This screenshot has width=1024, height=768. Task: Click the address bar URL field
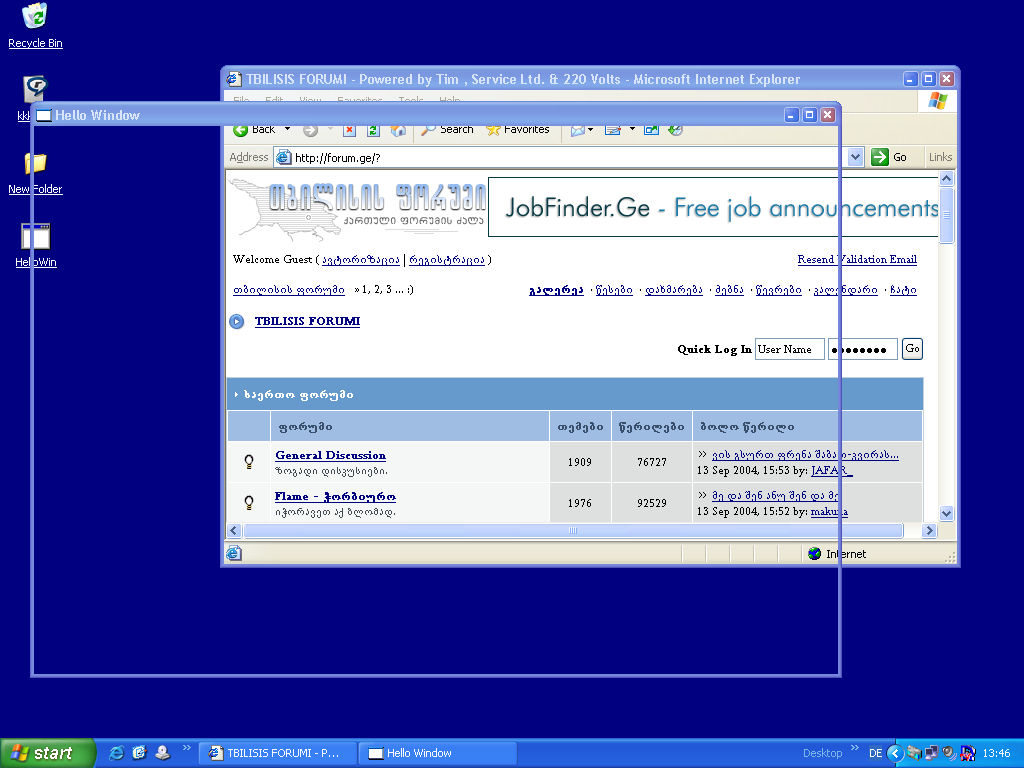[x=562, y=157]
